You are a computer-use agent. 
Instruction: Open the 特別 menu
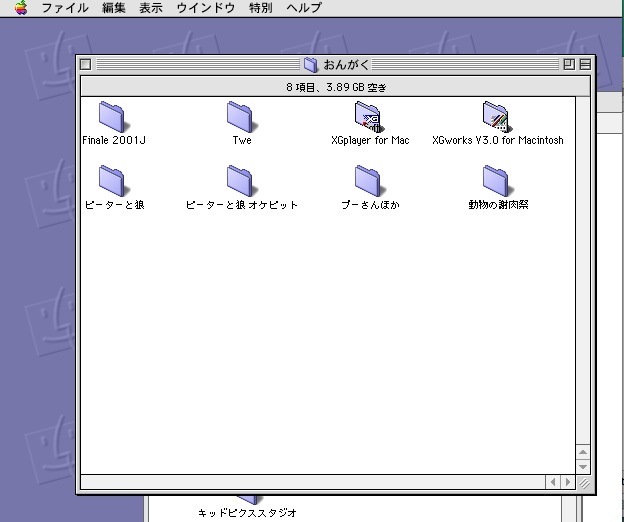(261, 8)
